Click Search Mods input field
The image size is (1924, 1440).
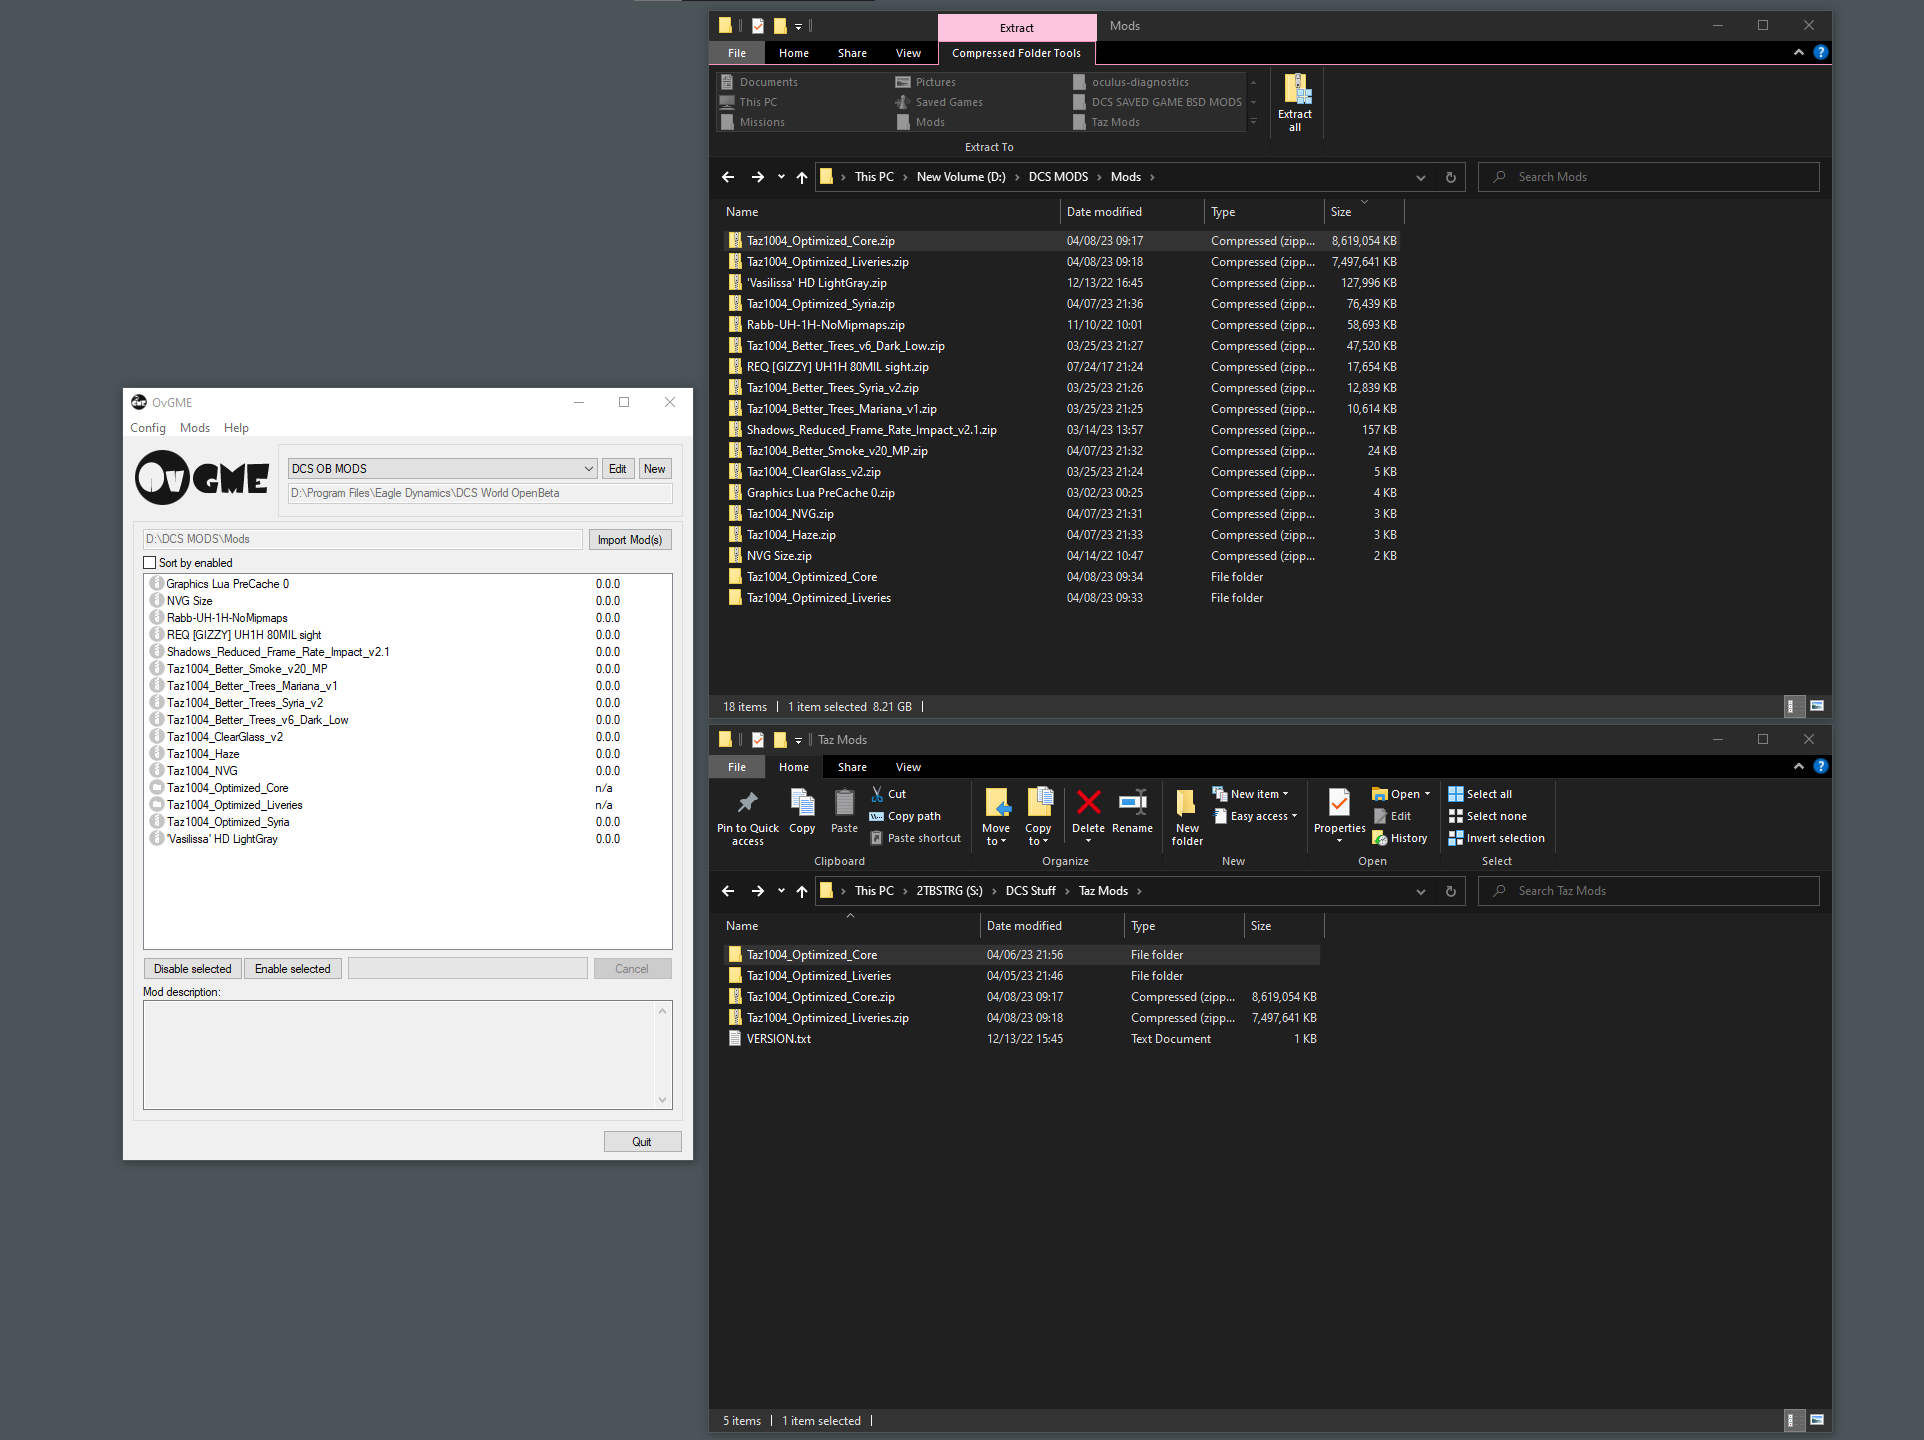(1649, 177)
